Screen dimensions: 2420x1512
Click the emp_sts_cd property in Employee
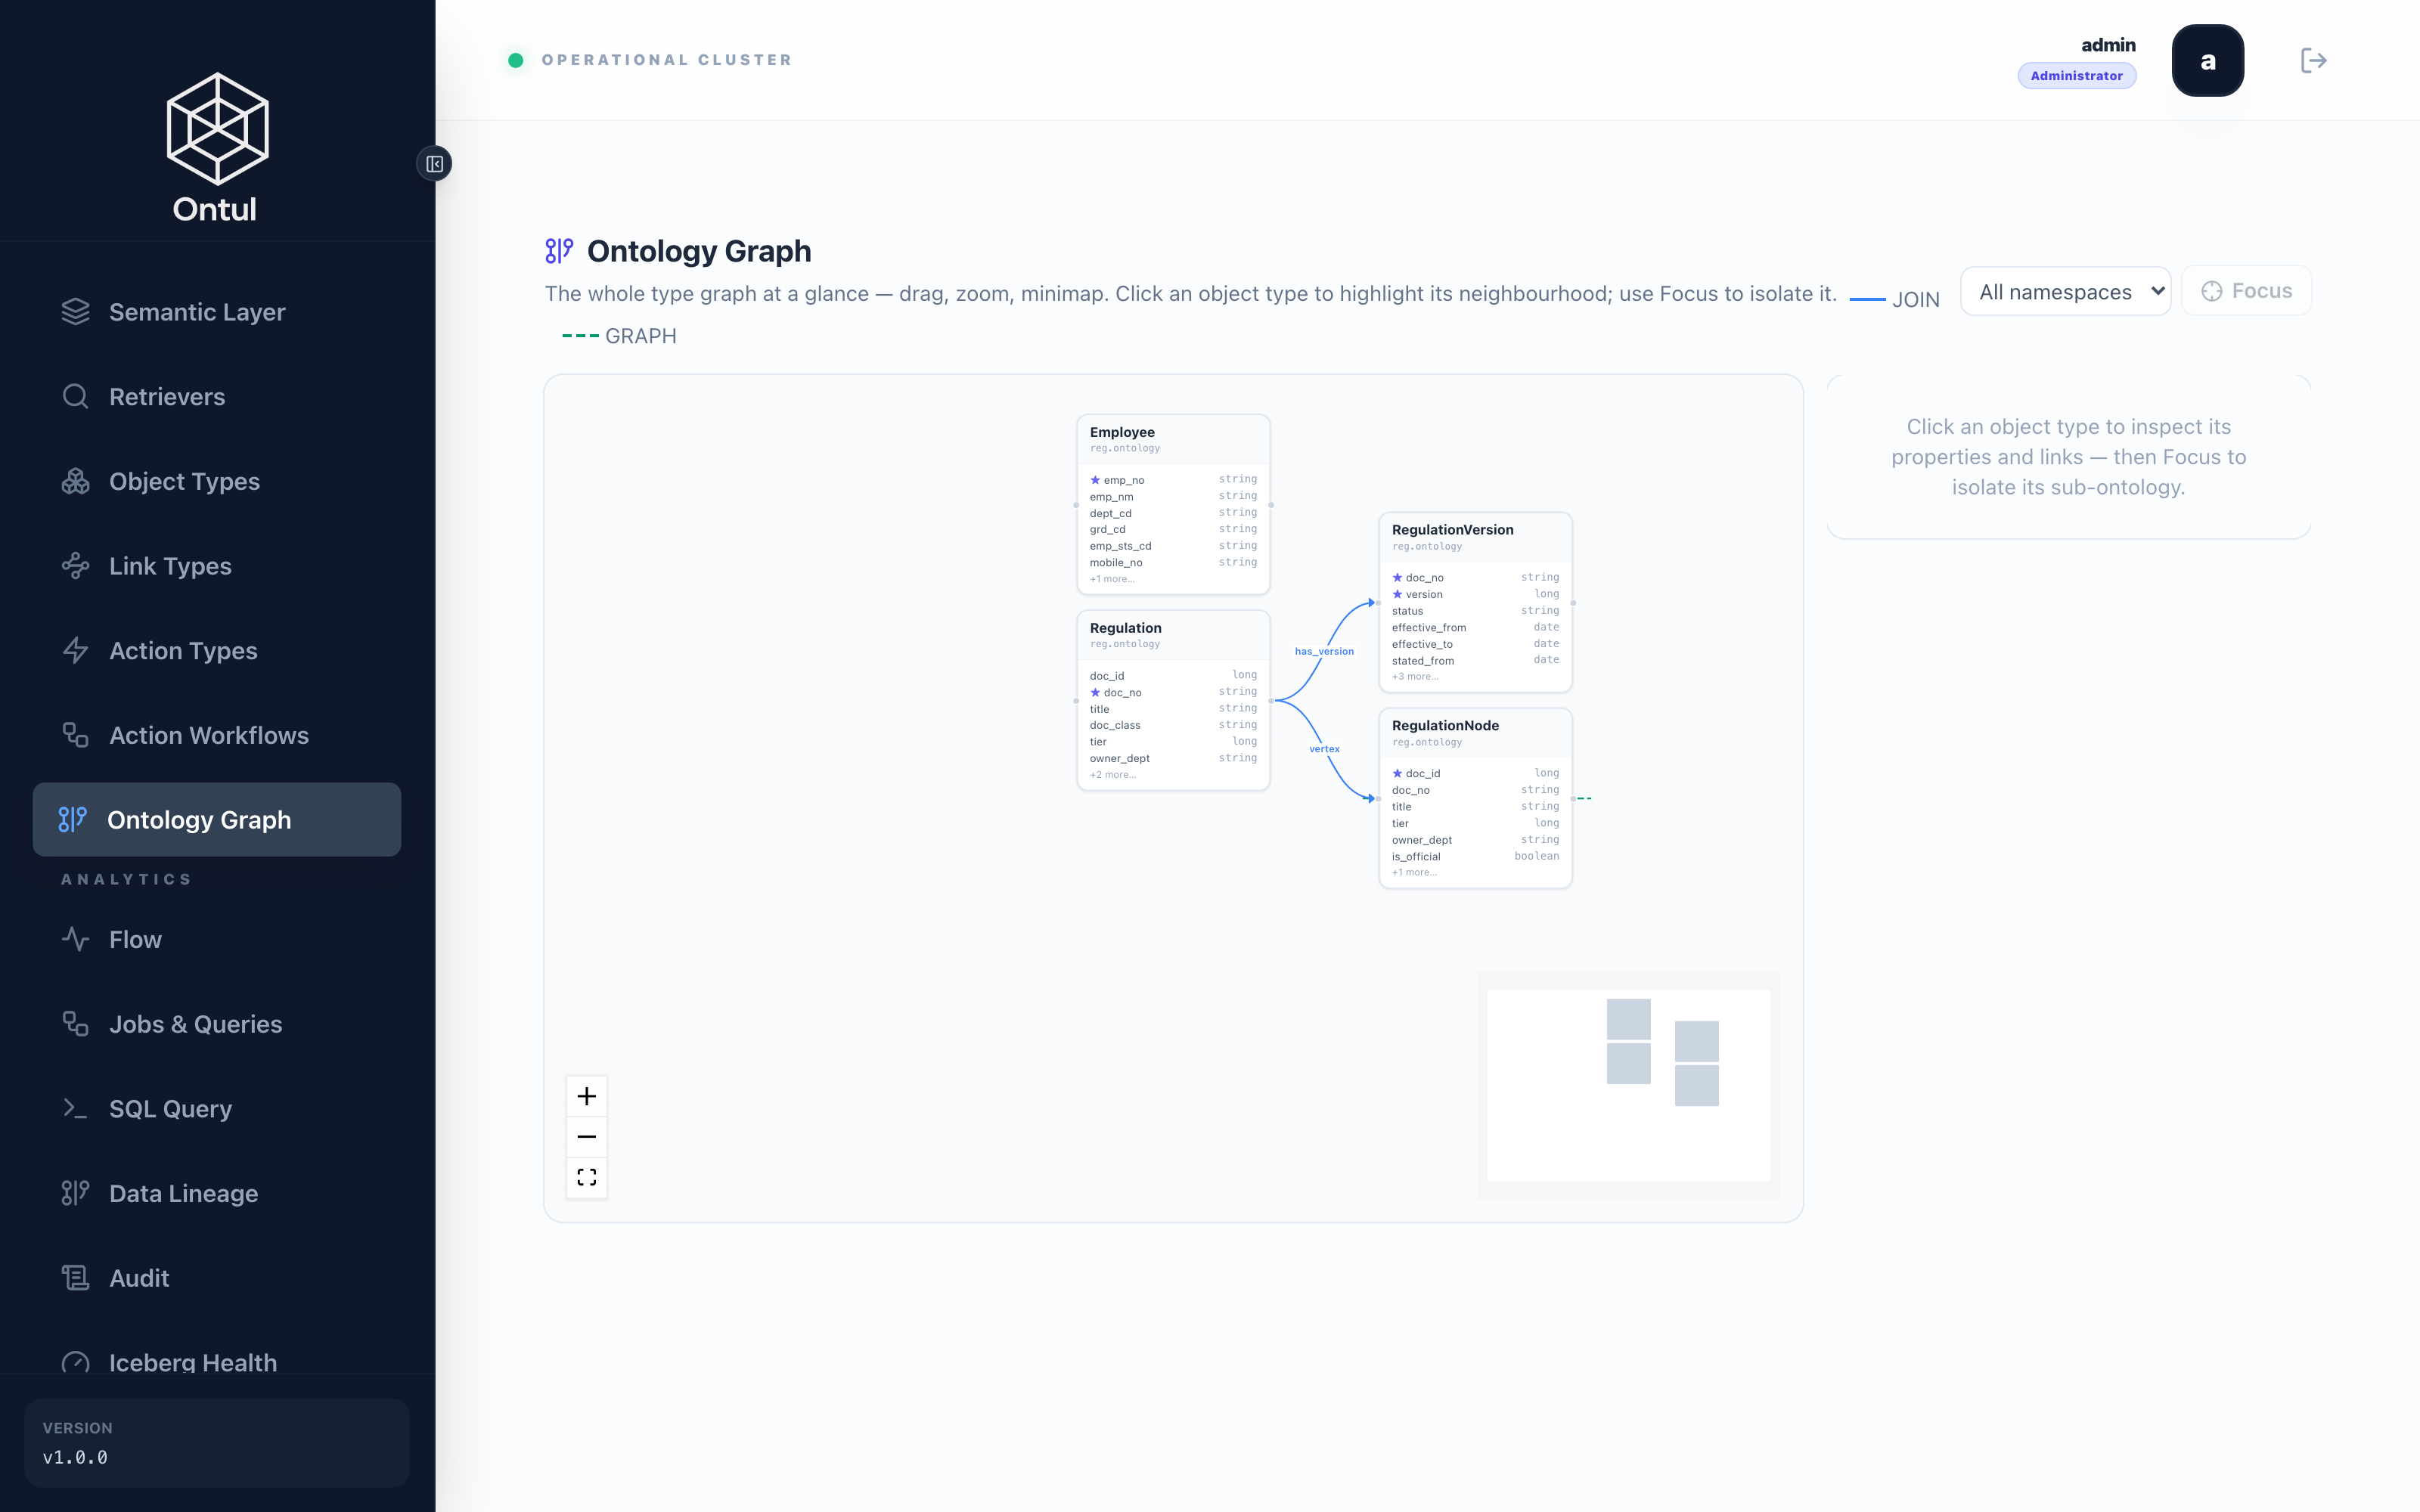(1173, 546)
